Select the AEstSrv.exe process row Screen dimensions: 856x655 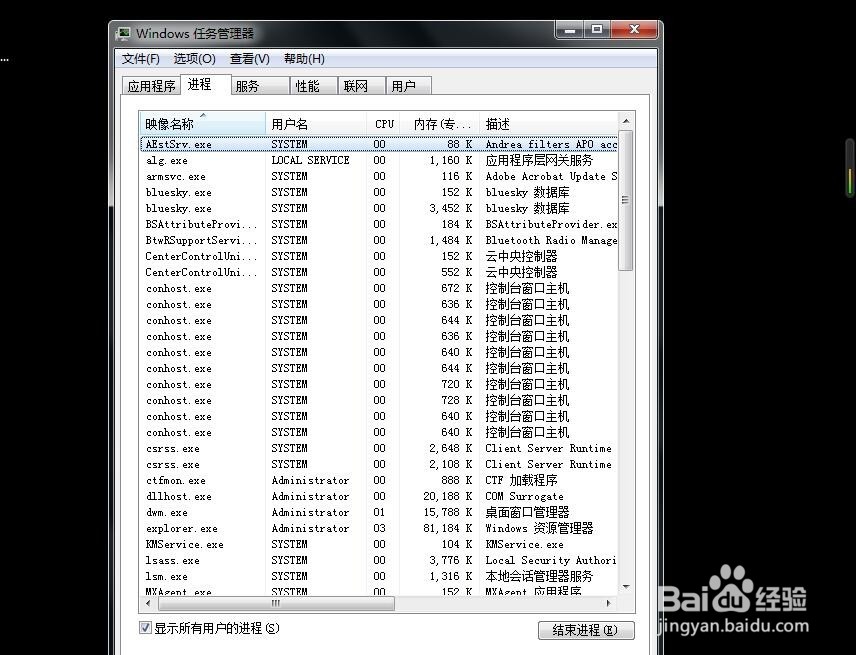tap(379, 144)
